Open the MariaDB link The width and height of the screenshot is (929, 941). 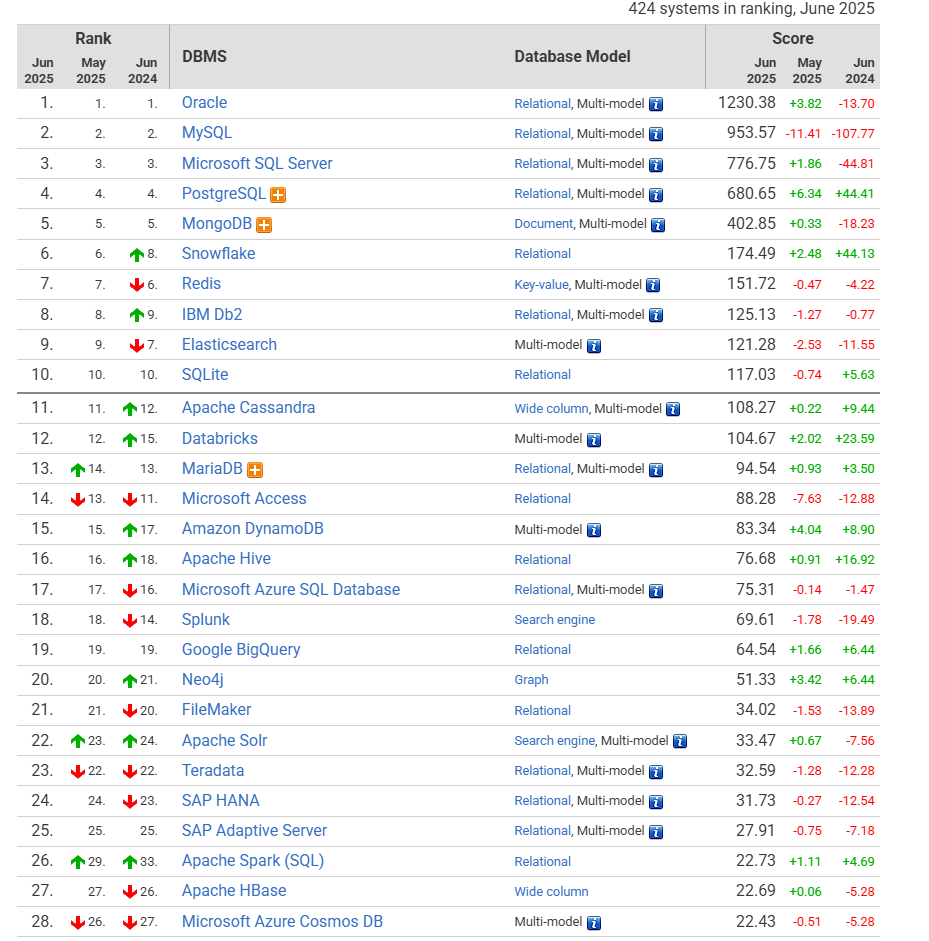(x=212, y=469)
